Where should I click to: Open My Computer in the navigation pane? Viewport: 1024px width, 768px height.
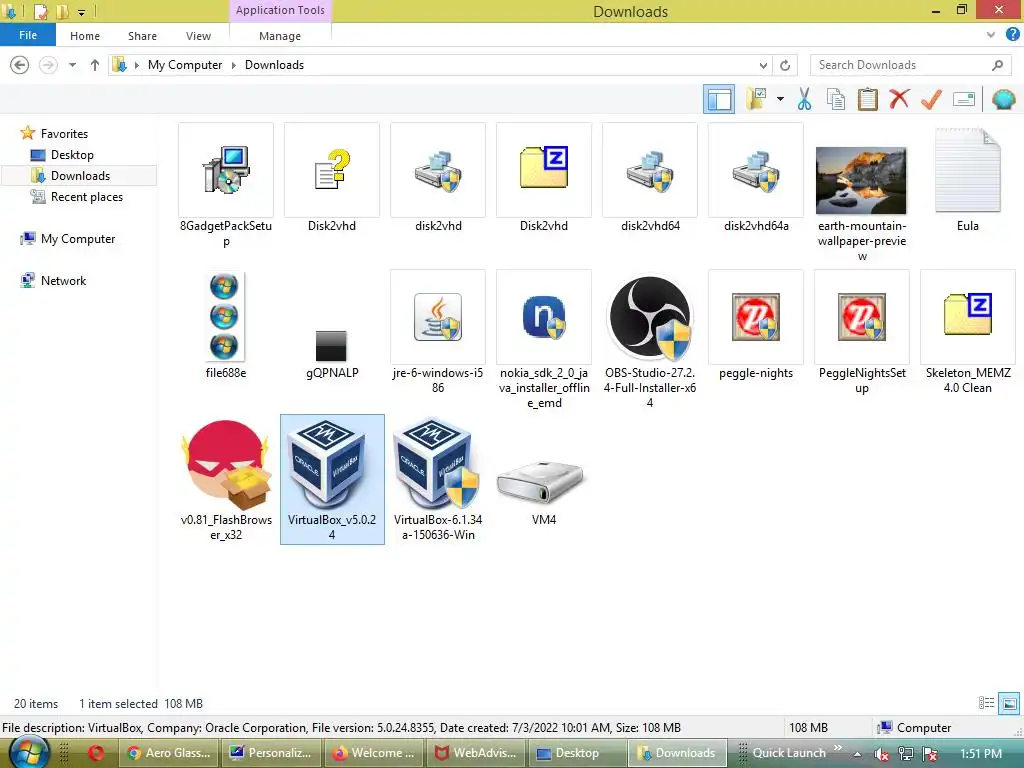pos(78,239)
